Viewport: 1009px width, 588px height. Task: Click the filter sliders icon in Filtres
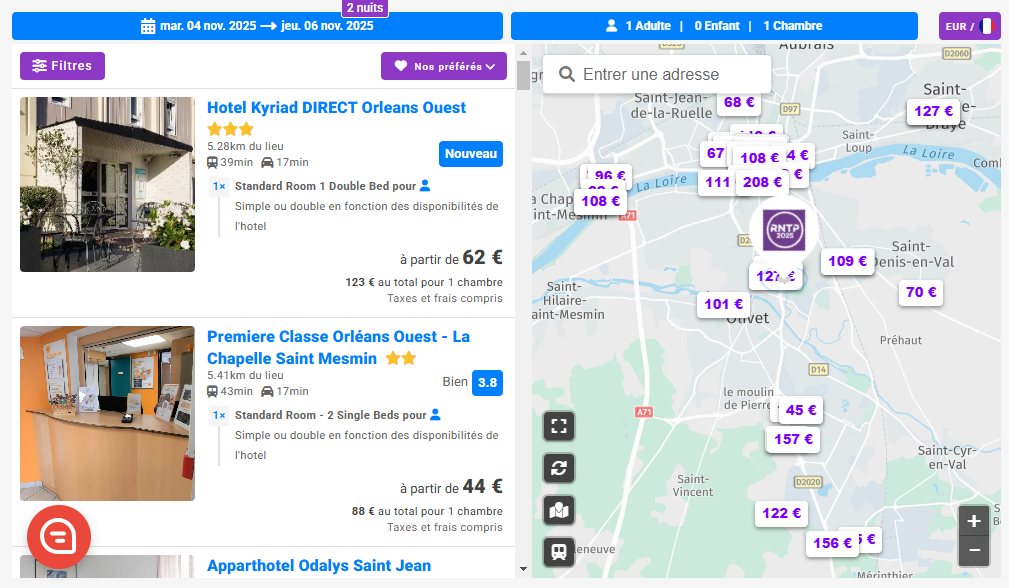pos(39,66)
